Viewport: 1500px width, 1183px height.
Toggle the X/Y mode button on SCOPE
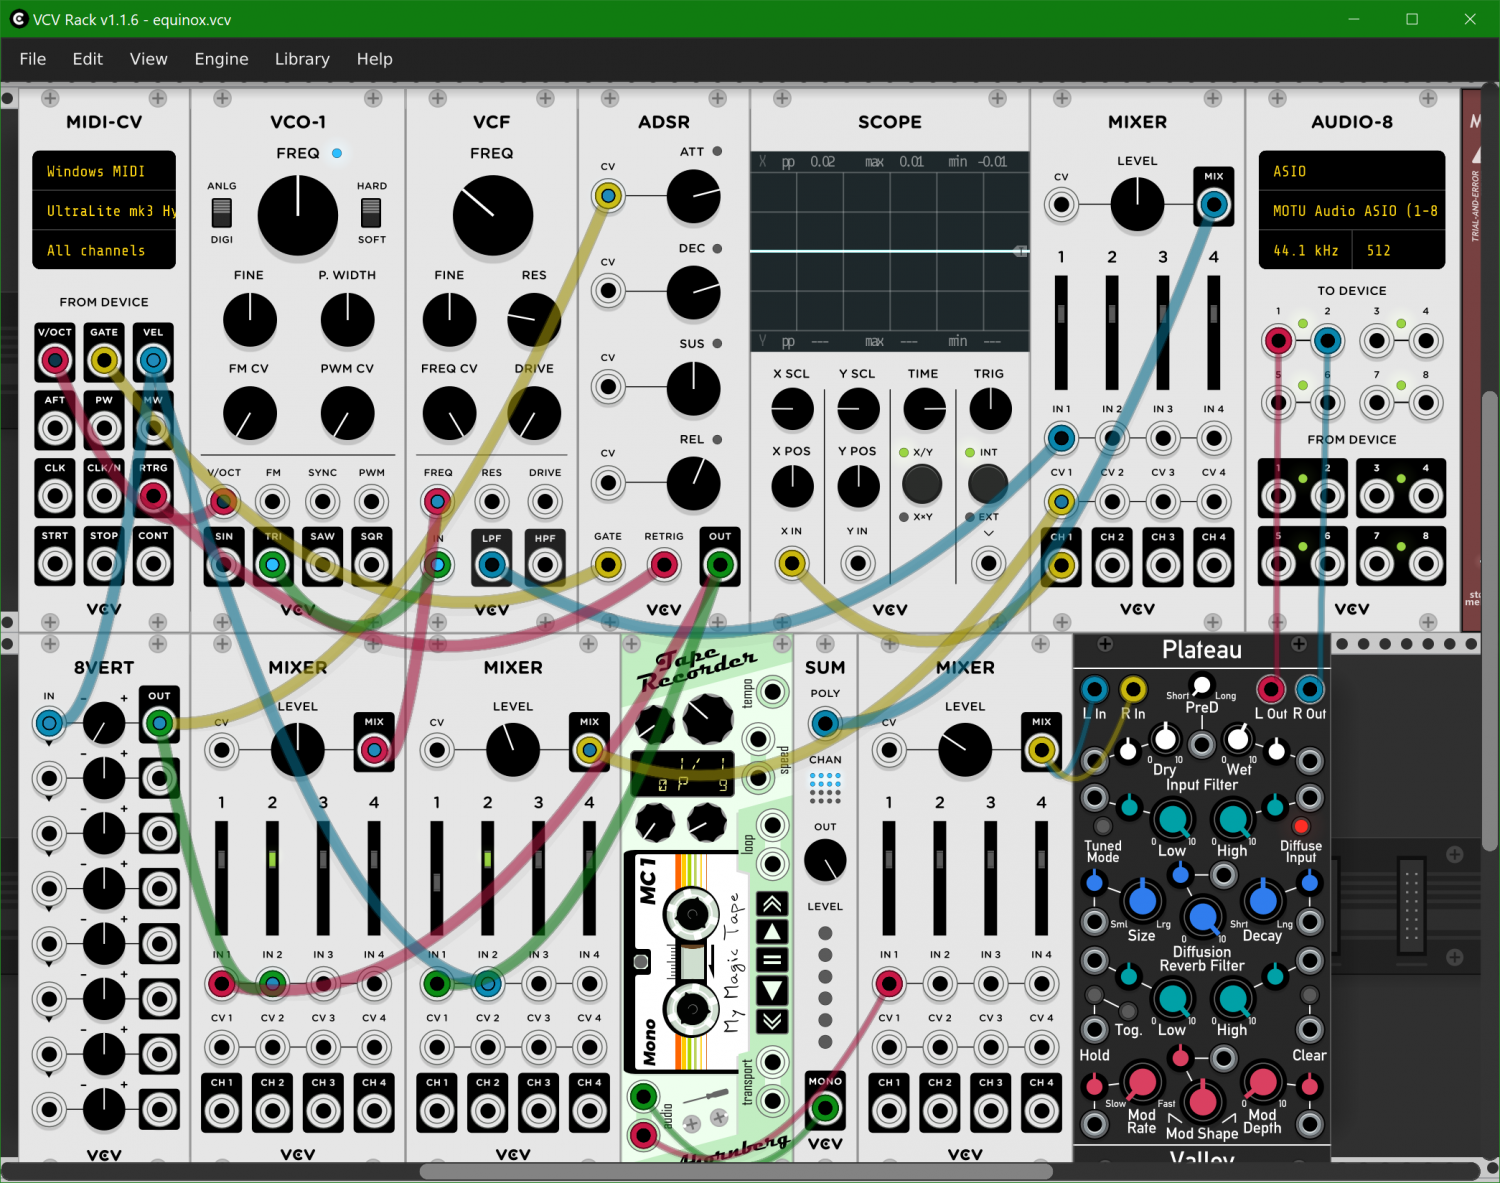922,484
